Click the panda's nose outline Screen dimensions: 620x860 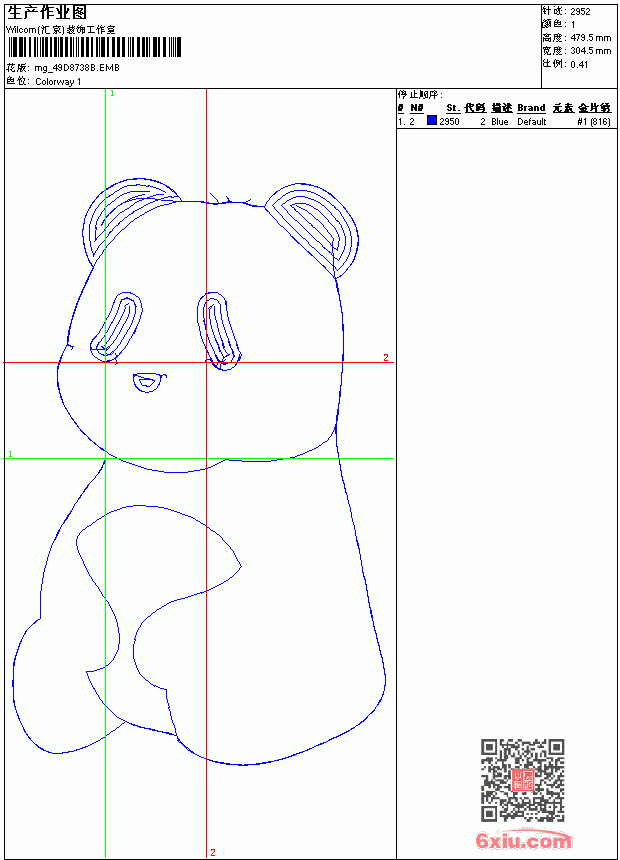(x=149, y=382)
